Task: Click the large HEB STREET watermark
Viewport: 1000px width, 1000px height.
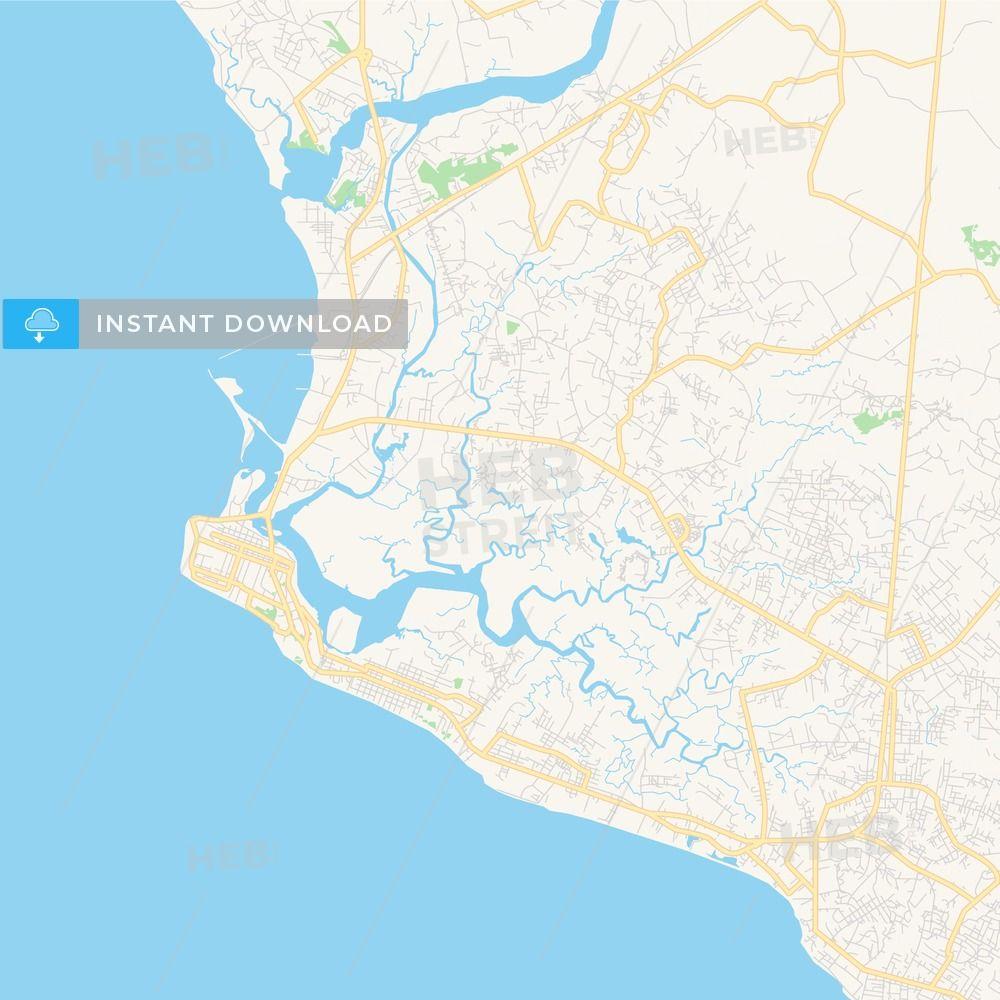Action: point(501,501)
